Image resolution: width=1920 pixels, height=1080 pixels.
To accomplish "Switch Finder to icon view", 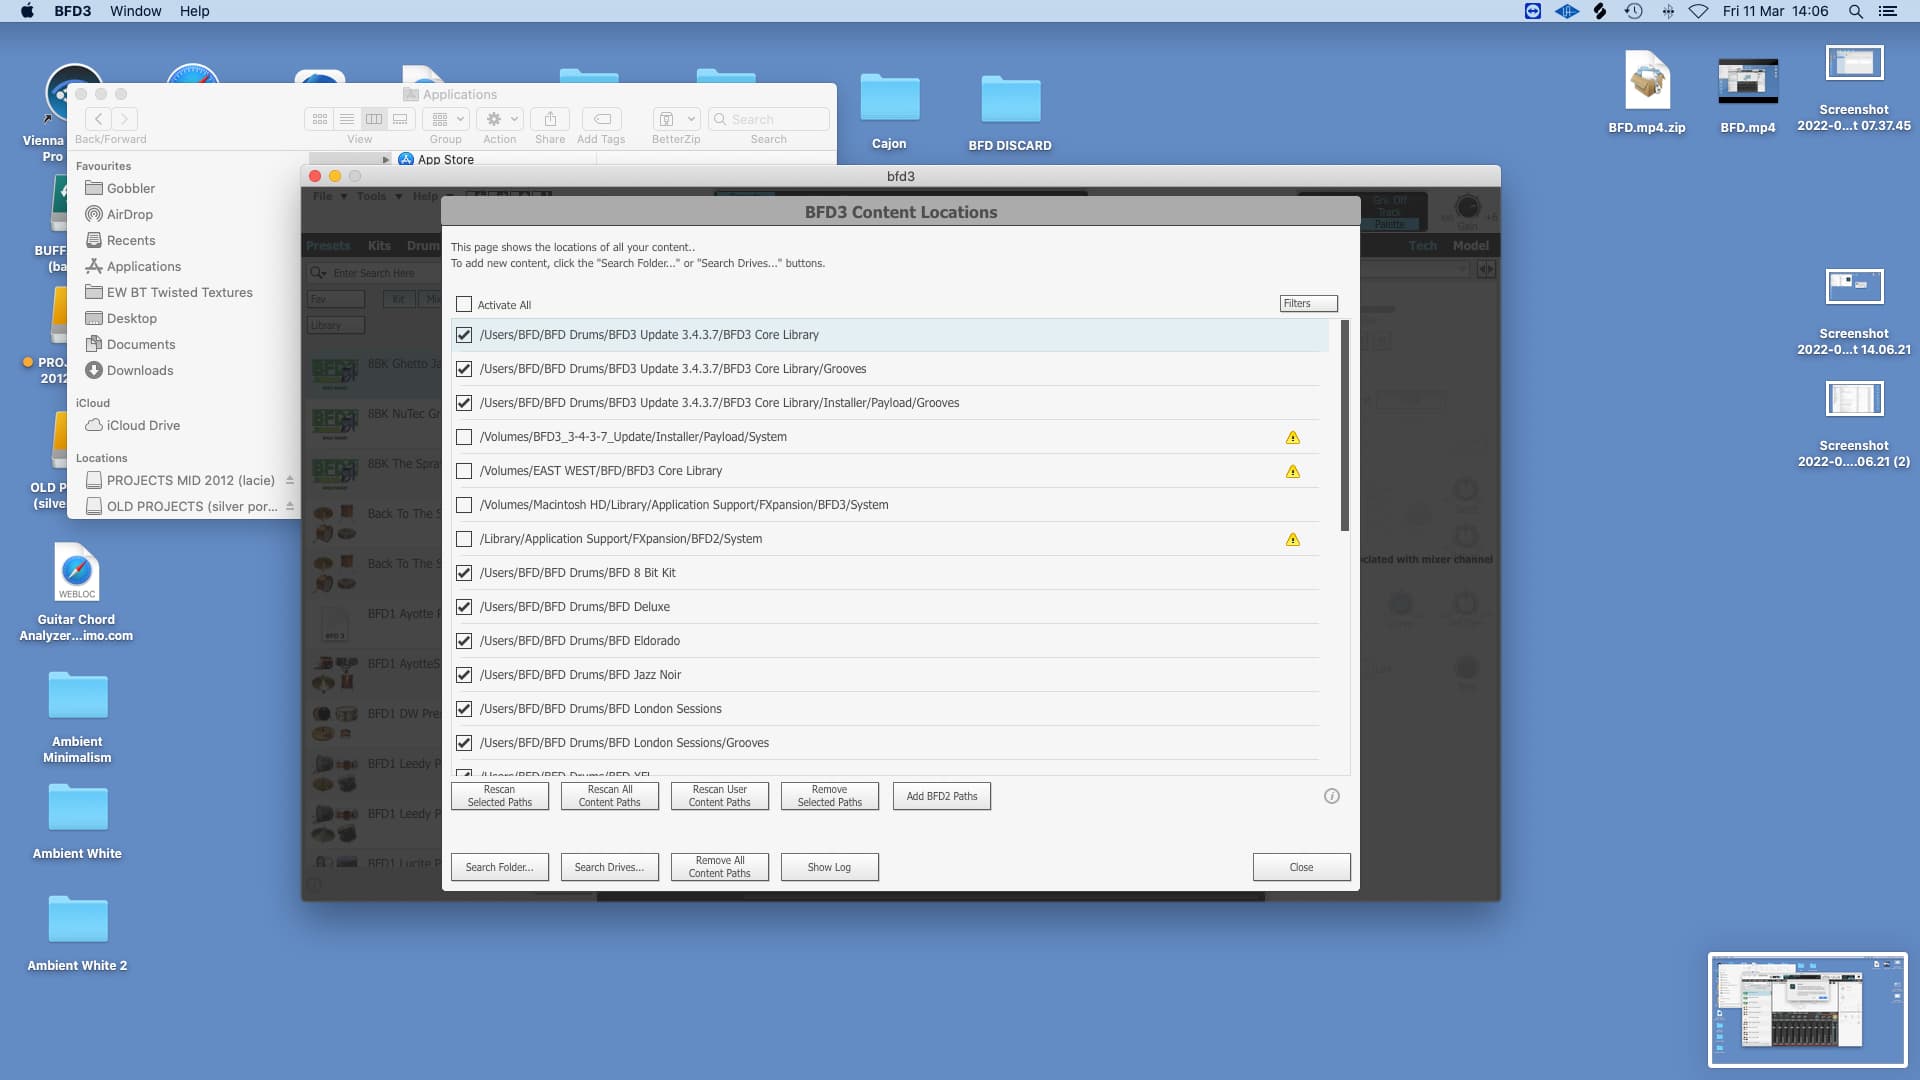I will (320, 119).
